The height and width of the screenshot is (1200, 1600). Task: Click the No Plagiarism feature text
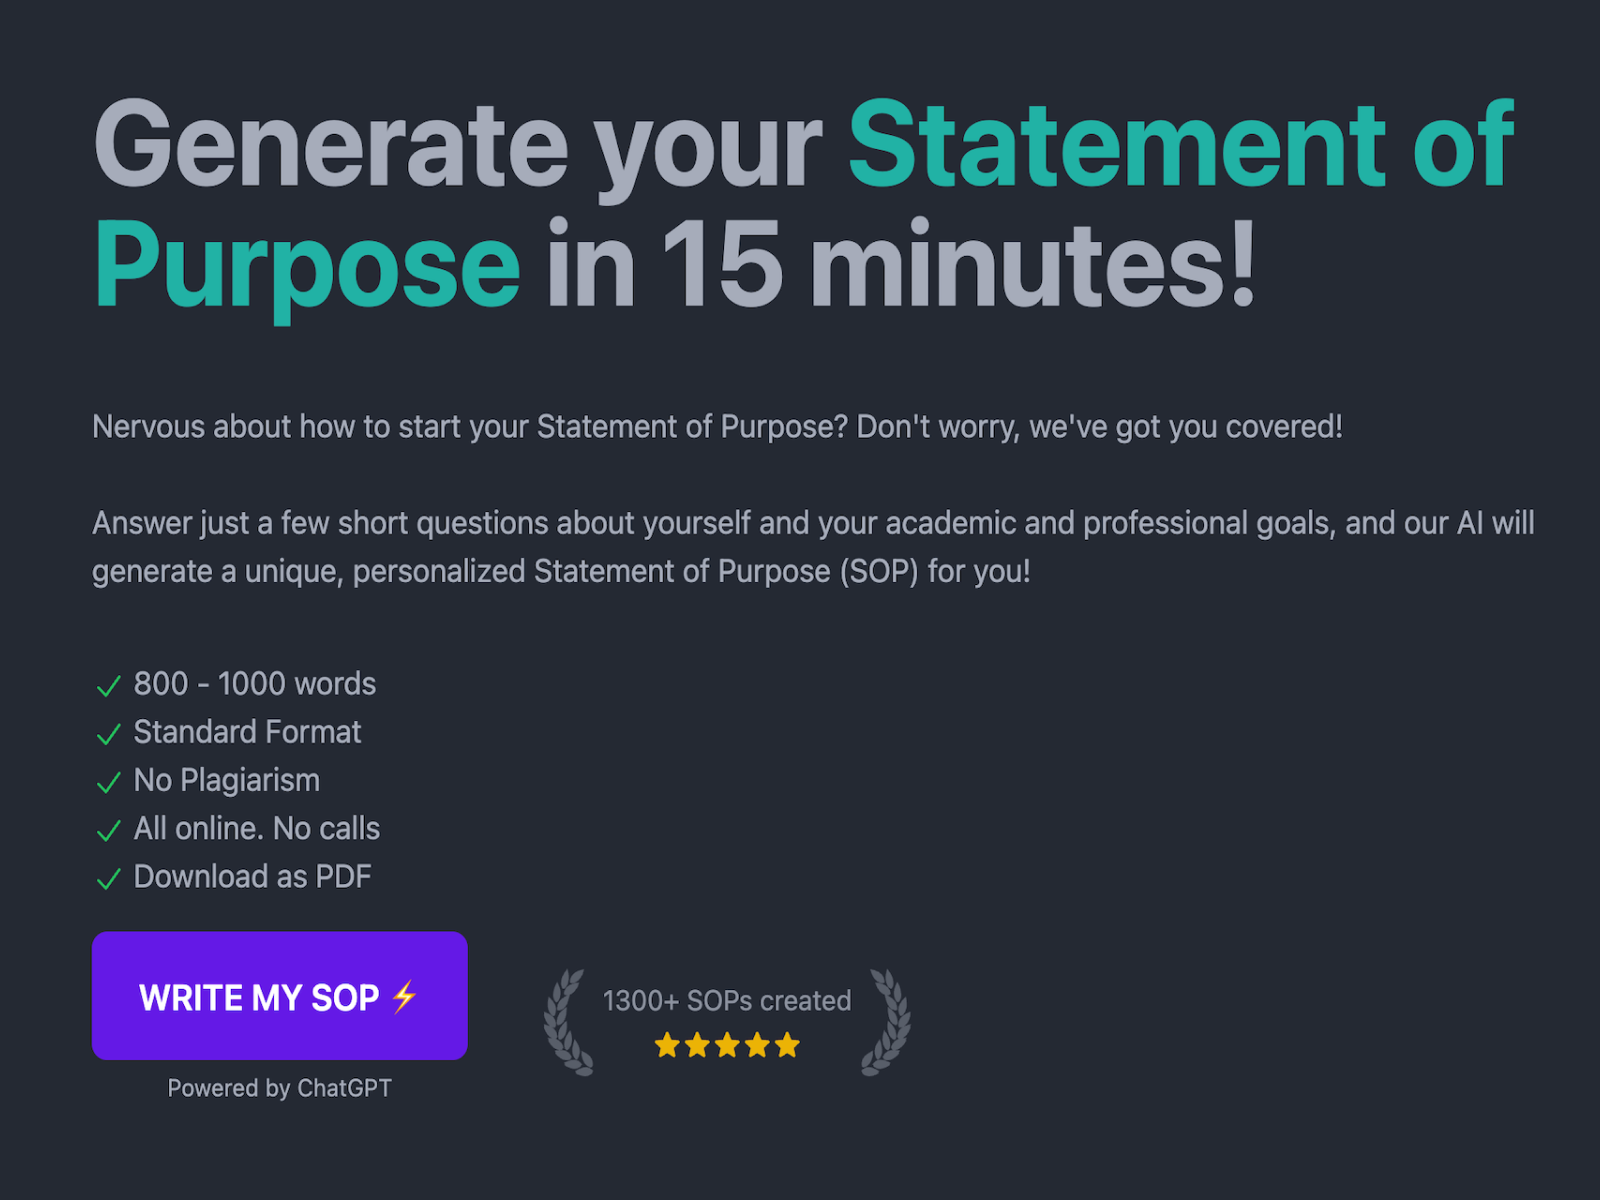pos(227,780)
